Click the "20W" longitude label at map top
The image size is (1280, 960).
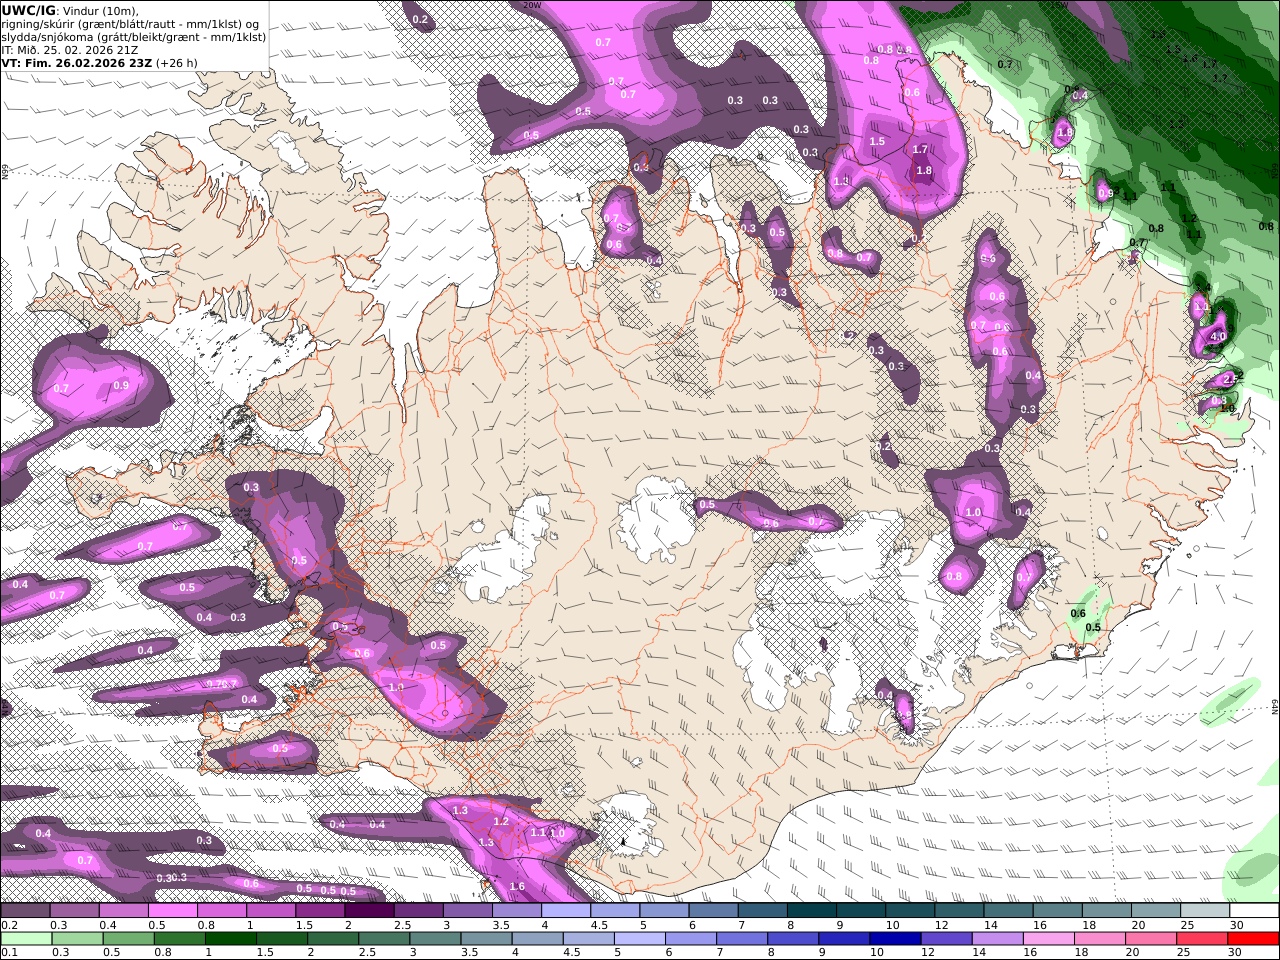click(x=532, y=5)
